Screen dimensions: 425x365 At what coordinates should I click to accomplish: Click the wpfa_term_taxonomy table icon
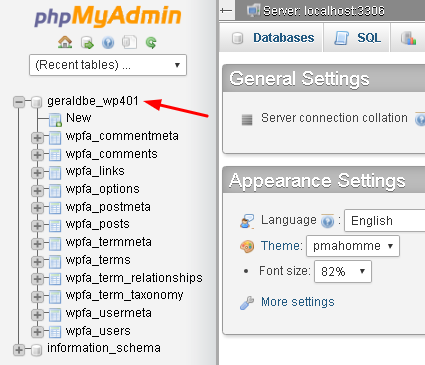55,296
